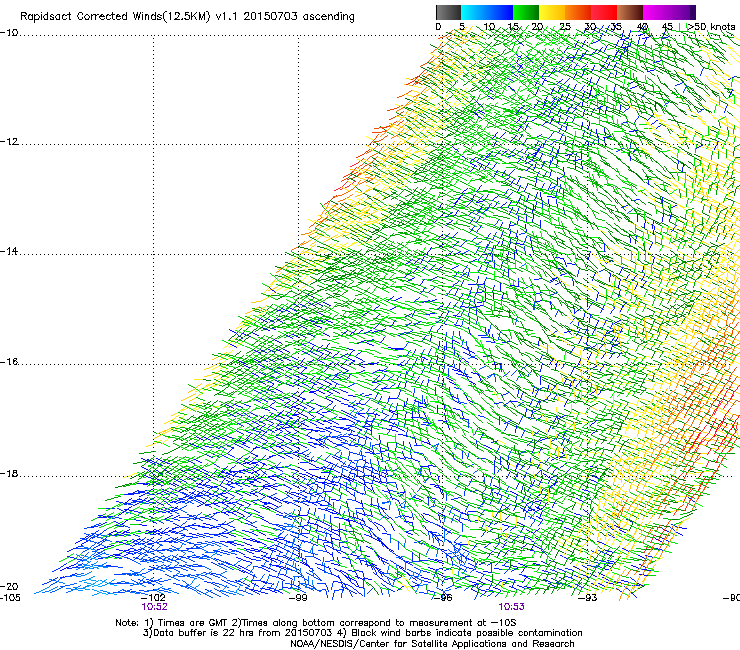Click the 'Data buffer is 22 hrs' note line
The width and height of the screenshot is (740, 650).
[x=363, y=633]
